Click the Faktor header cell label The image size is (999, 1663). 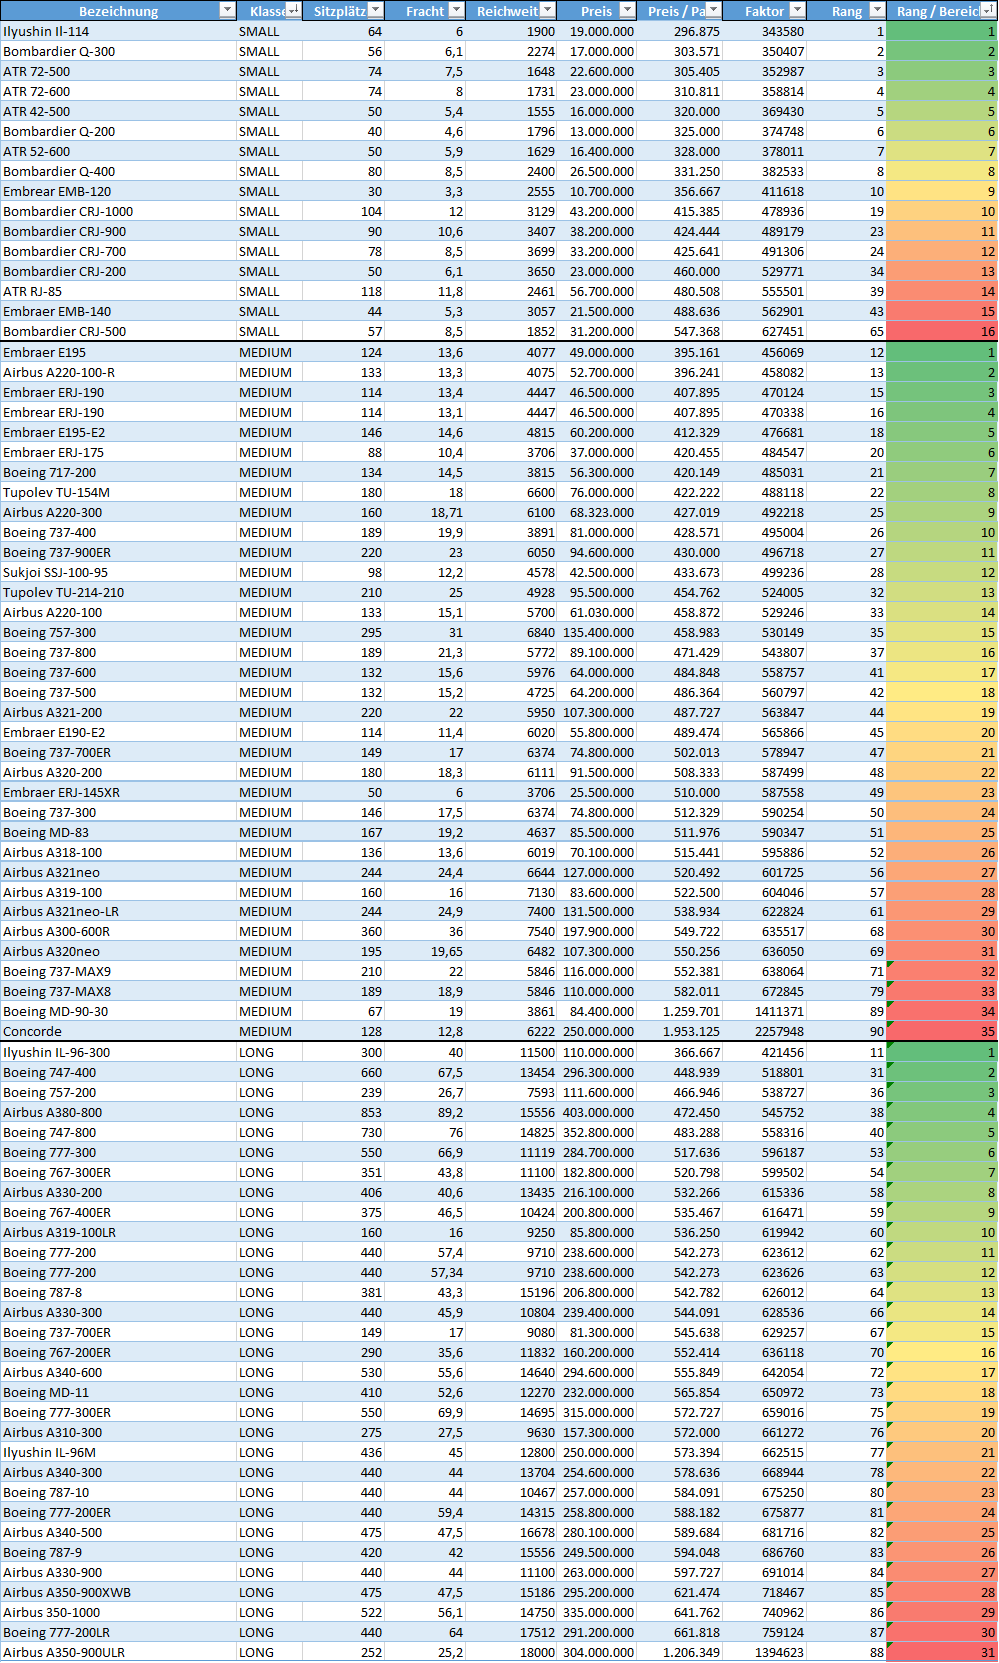point(764,11)
